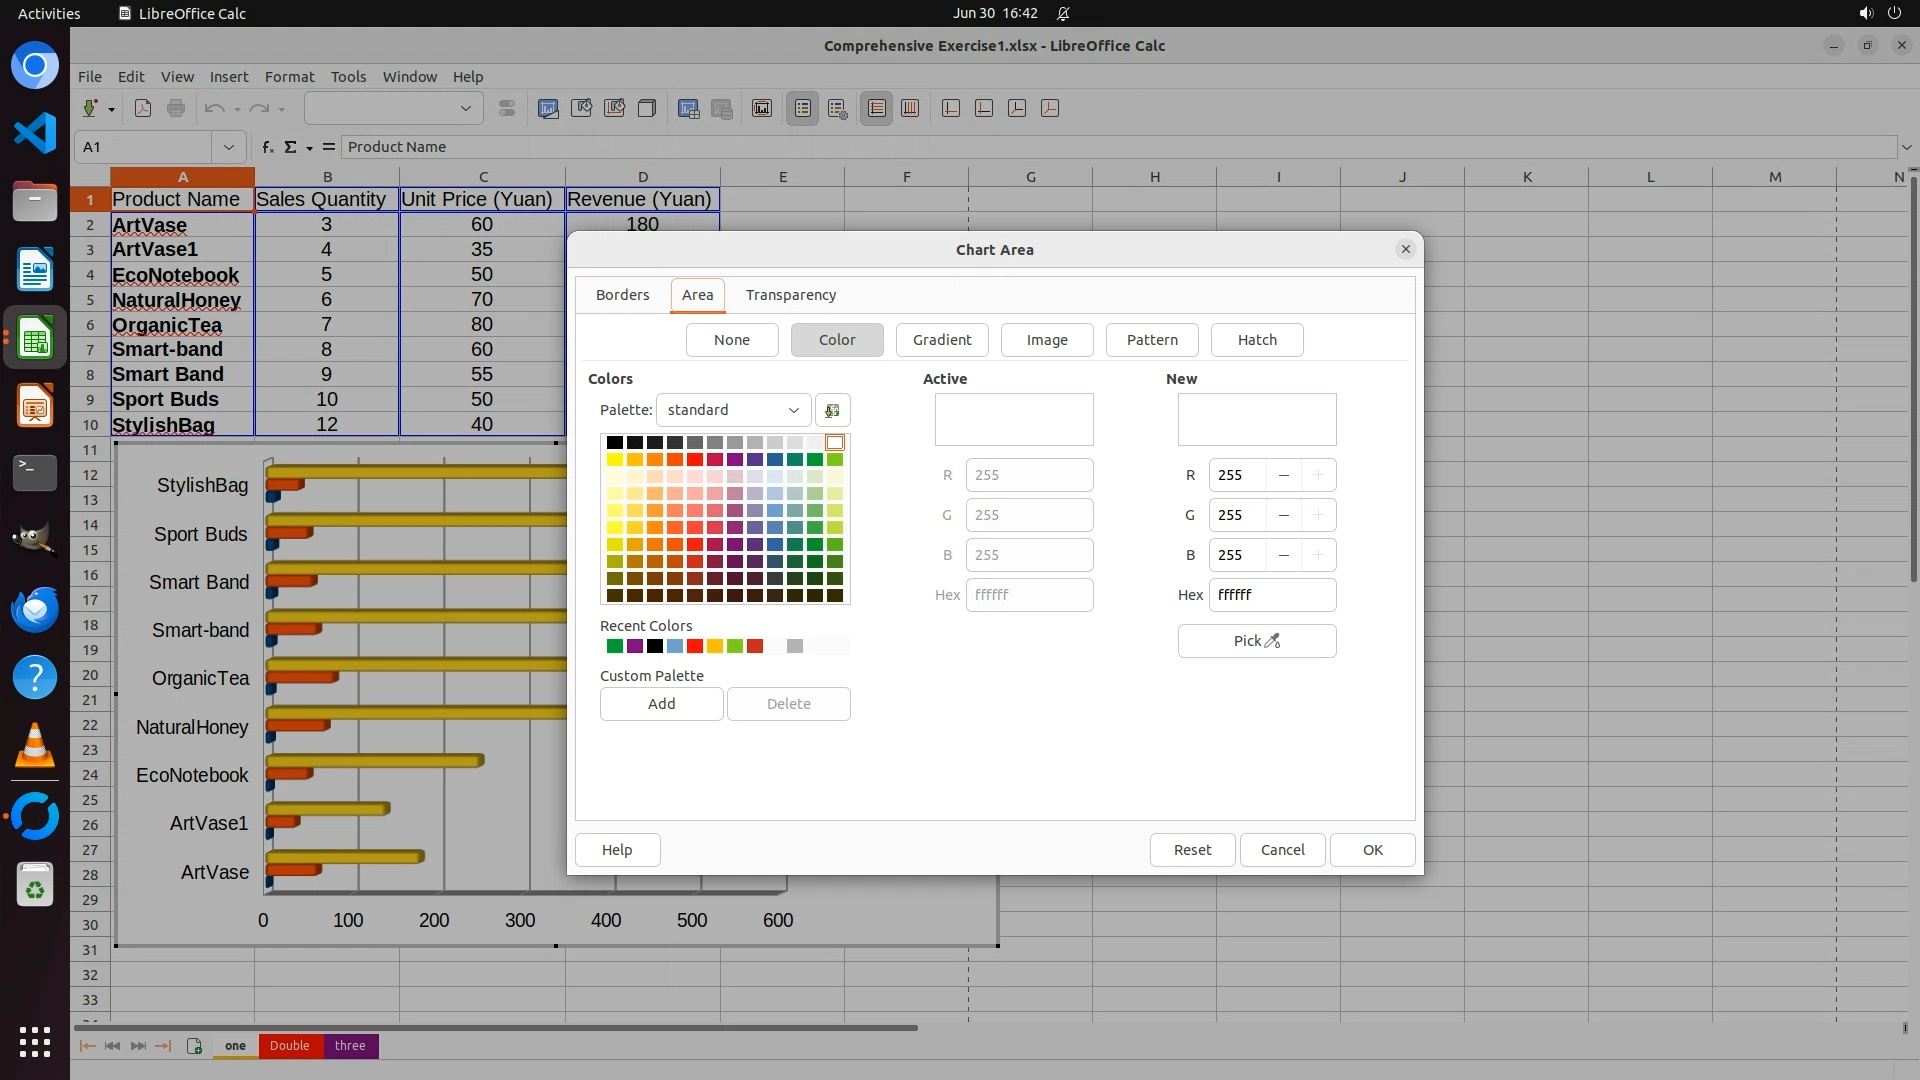This screenshot has width=1920, height=1080.
Task: Toggle Horizontal Grids toolbar icon
Action: tap(877, 108)
